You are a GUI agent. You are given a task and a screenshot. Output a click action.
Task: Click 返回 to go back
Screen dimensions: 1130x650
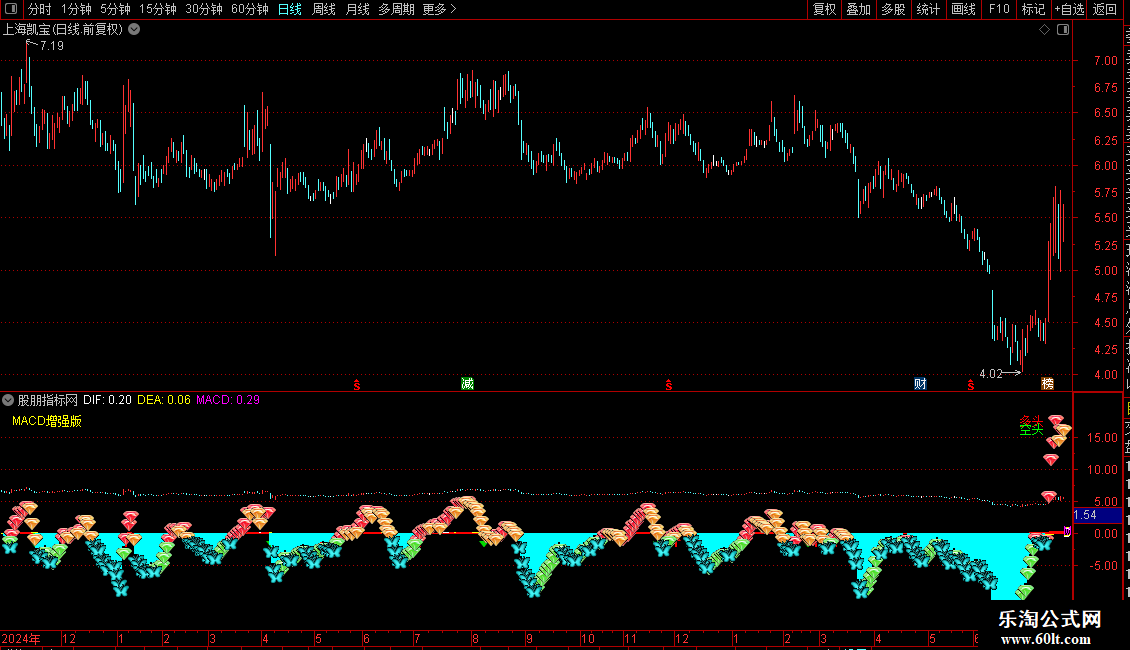point(1104,9)
